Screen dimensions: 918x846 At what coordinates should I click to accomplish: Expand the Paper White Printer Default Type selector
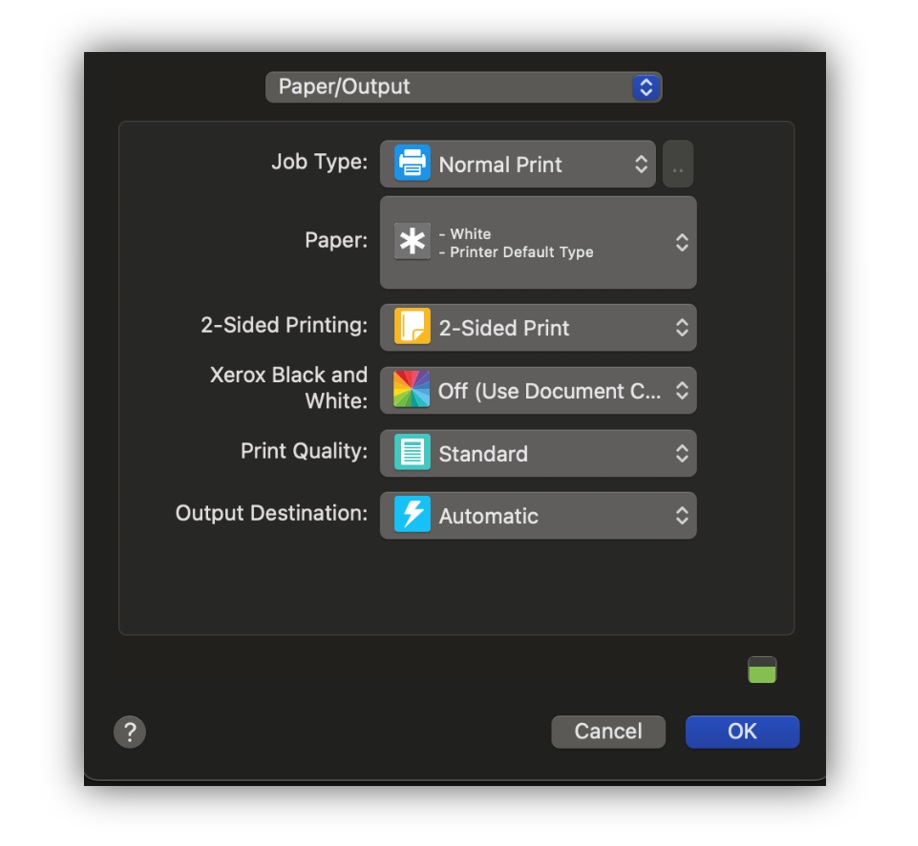[538, 242]
